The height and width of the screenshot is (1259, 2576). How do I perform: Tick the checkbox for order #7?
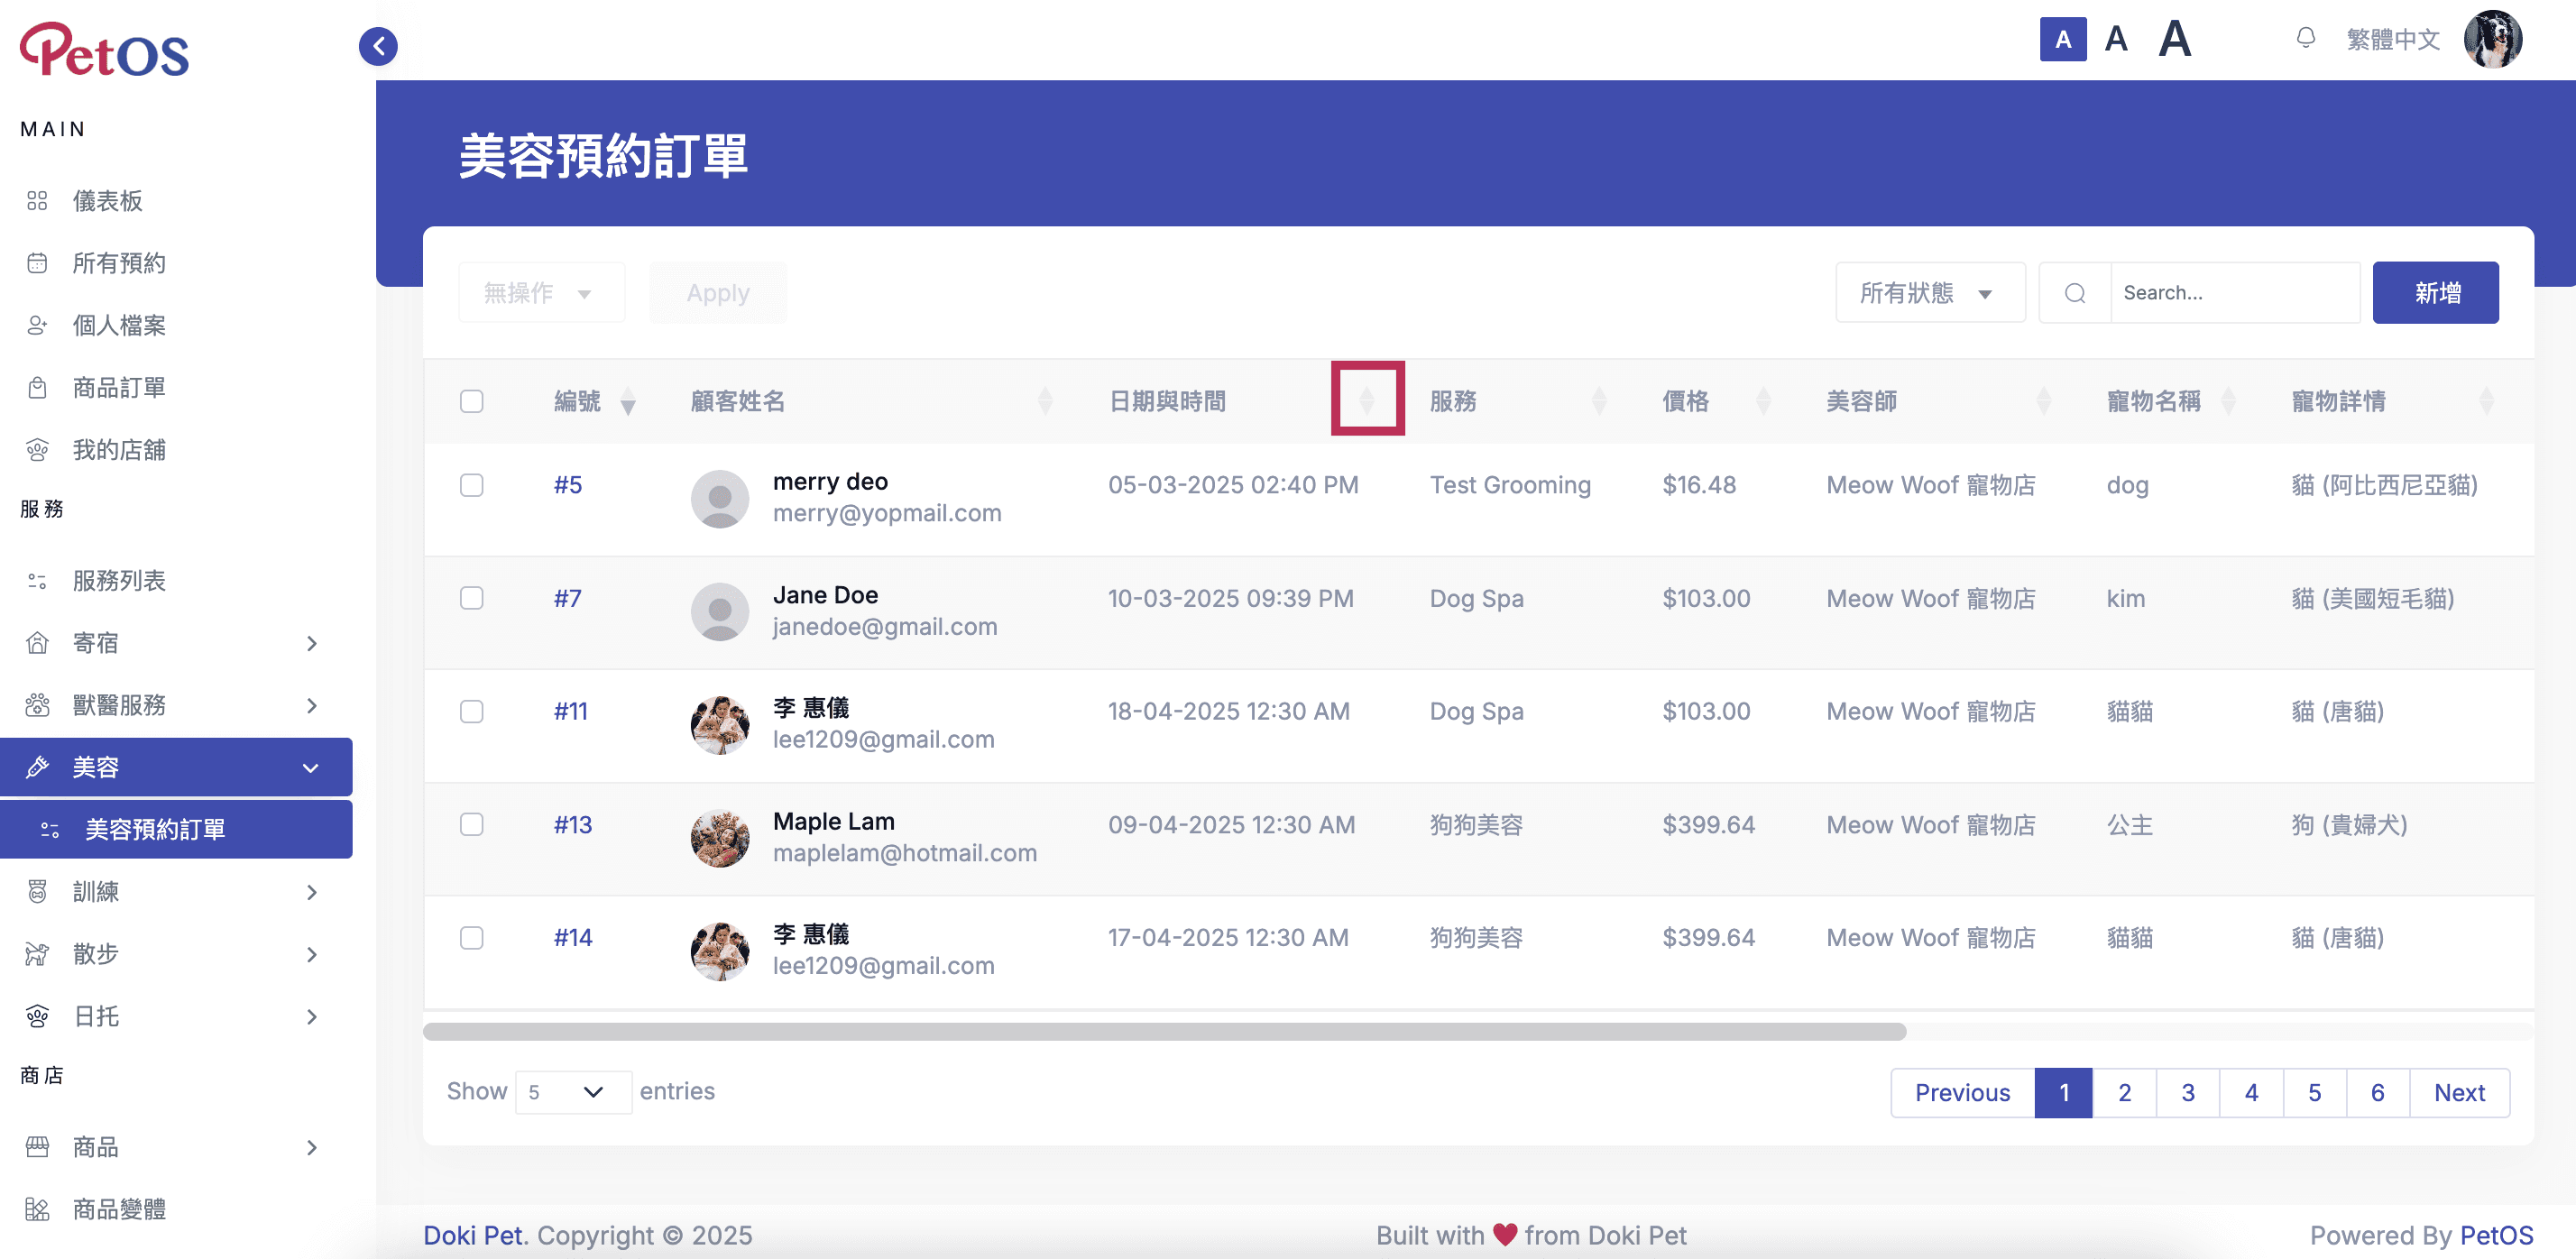point(471,598)
